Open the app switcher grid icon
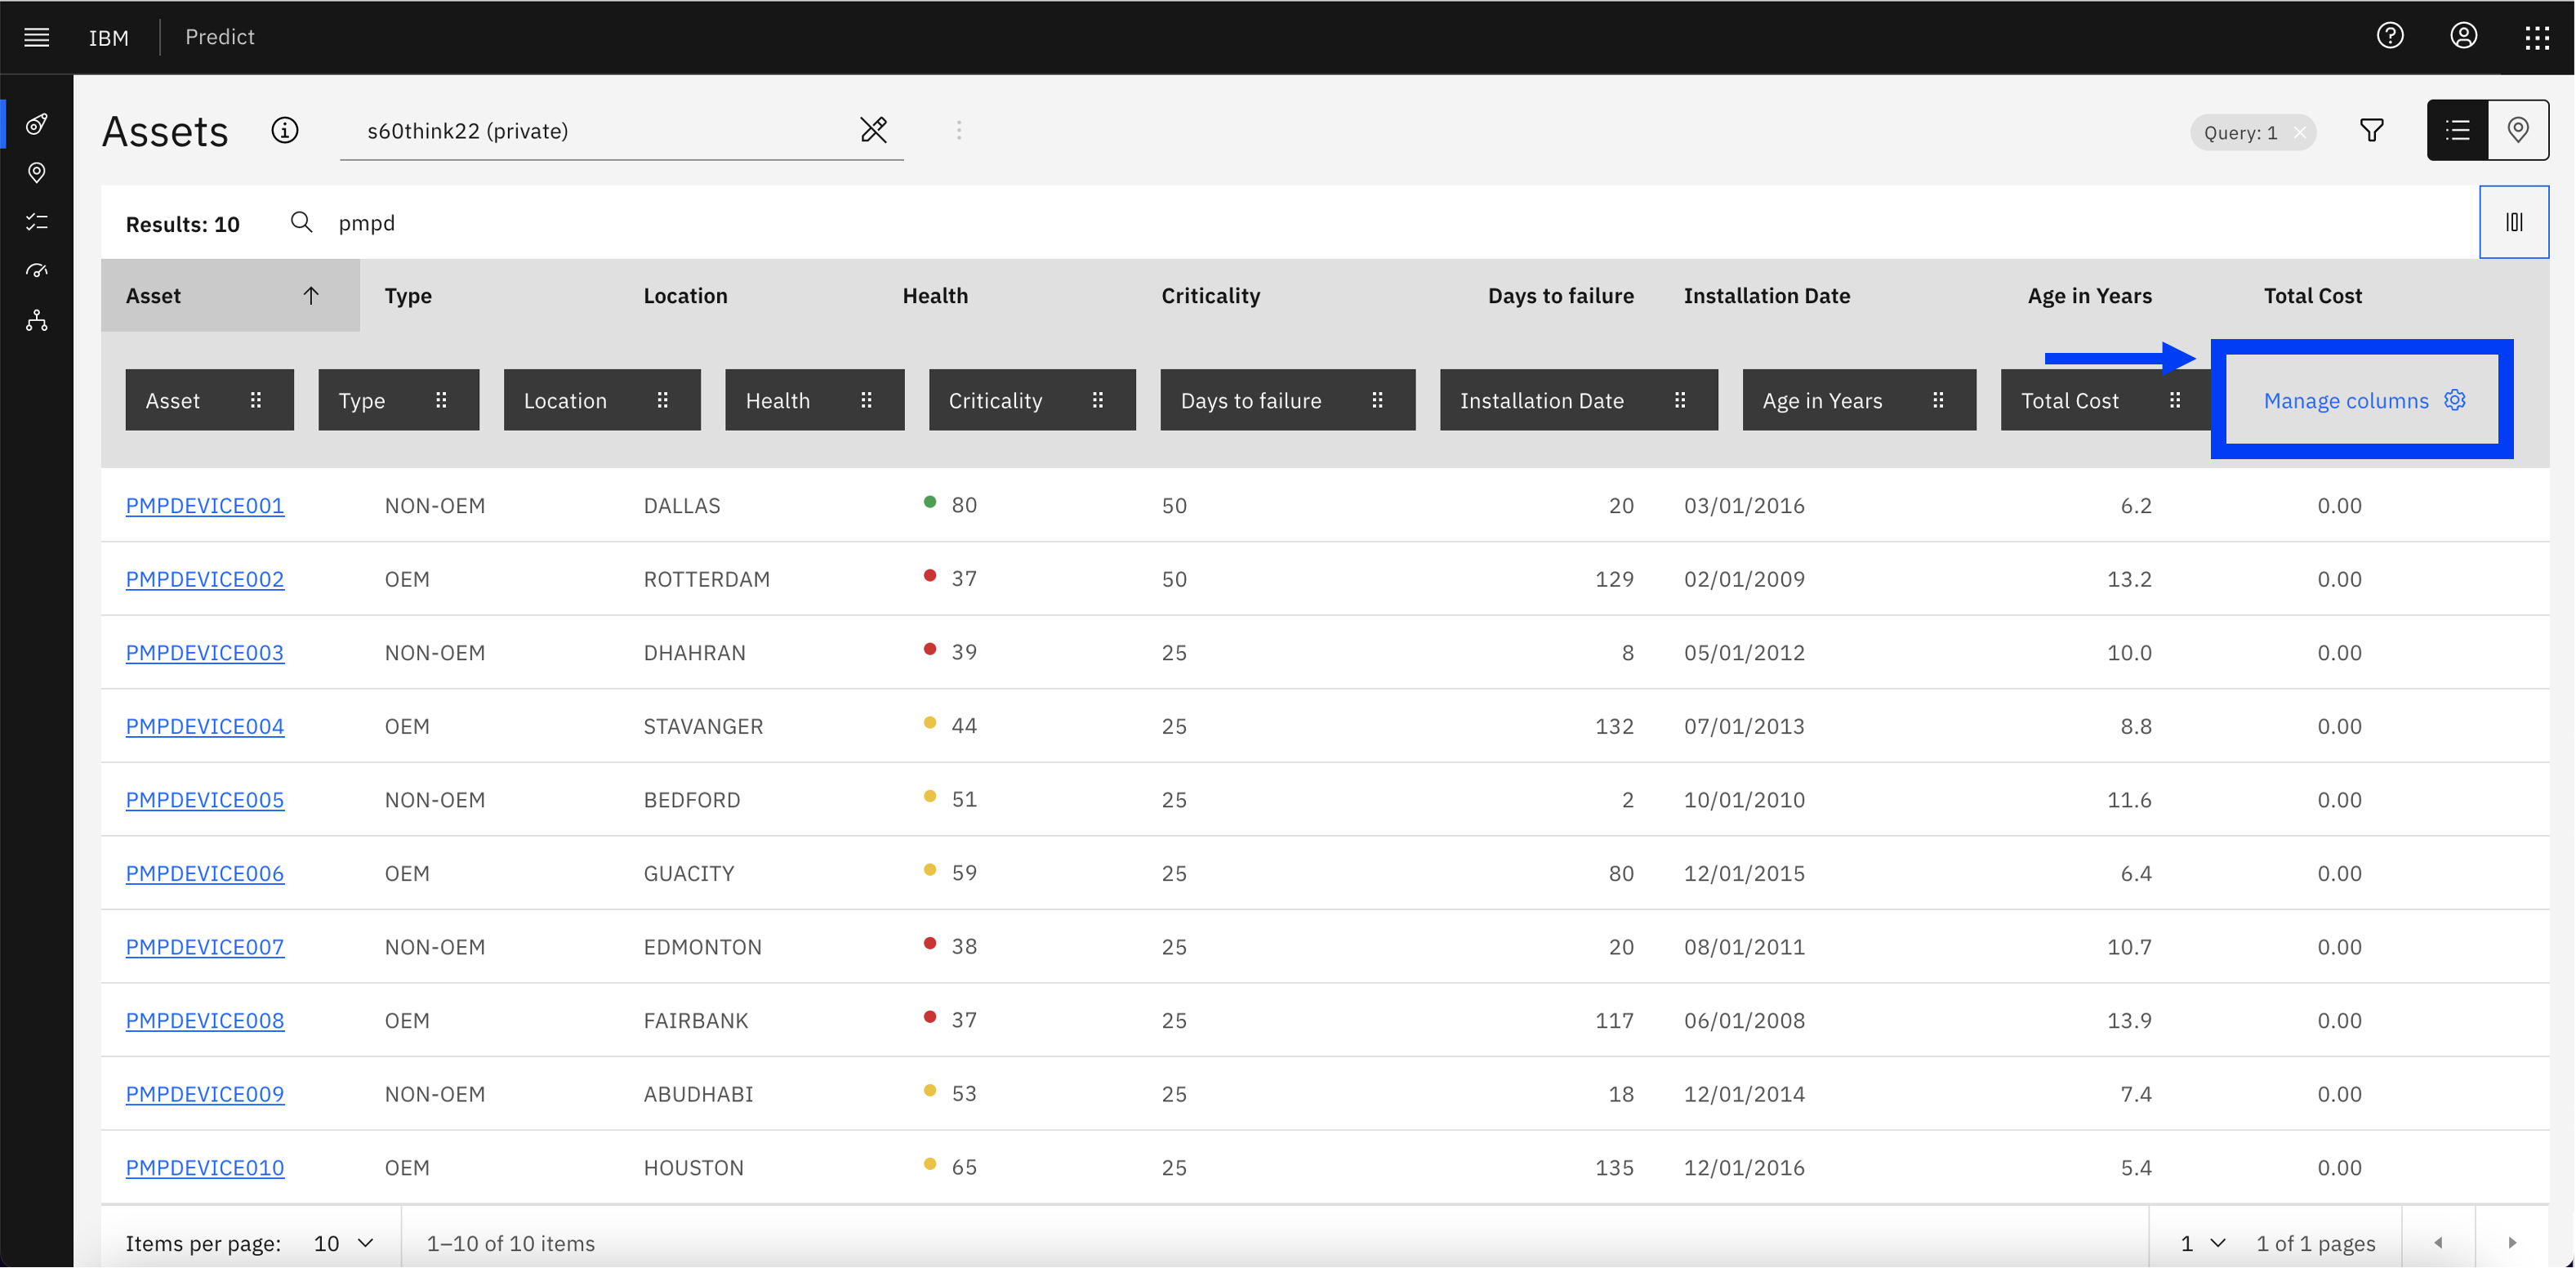The height and width of the screenshot is (1268, 2576). (x=2537, y=38)
